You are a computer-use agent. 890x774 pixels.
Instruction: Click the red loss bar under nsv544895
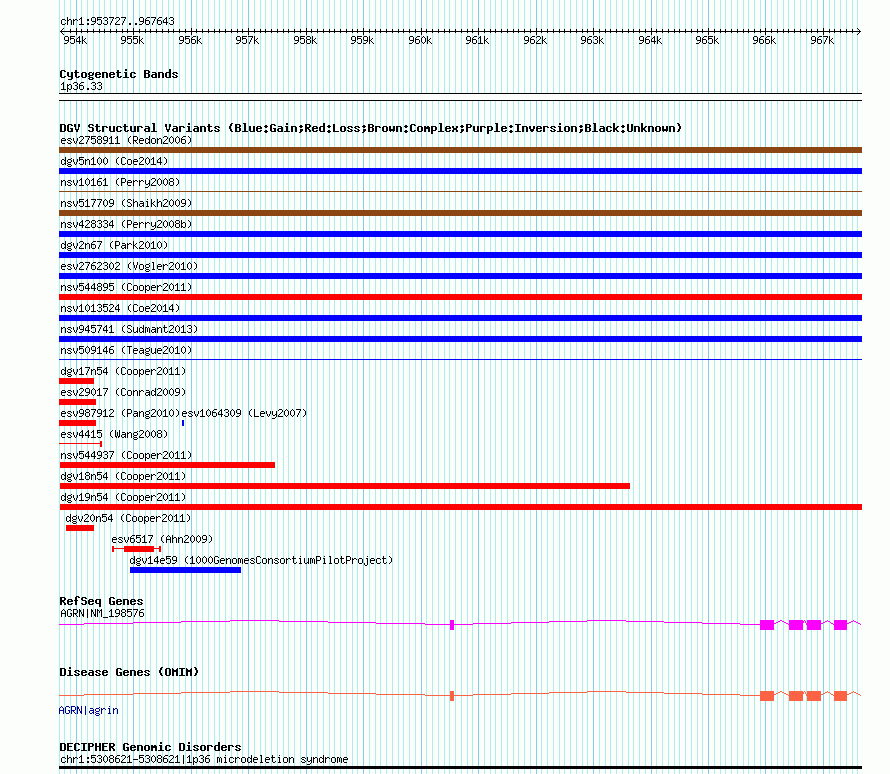(x=460, y=297)
